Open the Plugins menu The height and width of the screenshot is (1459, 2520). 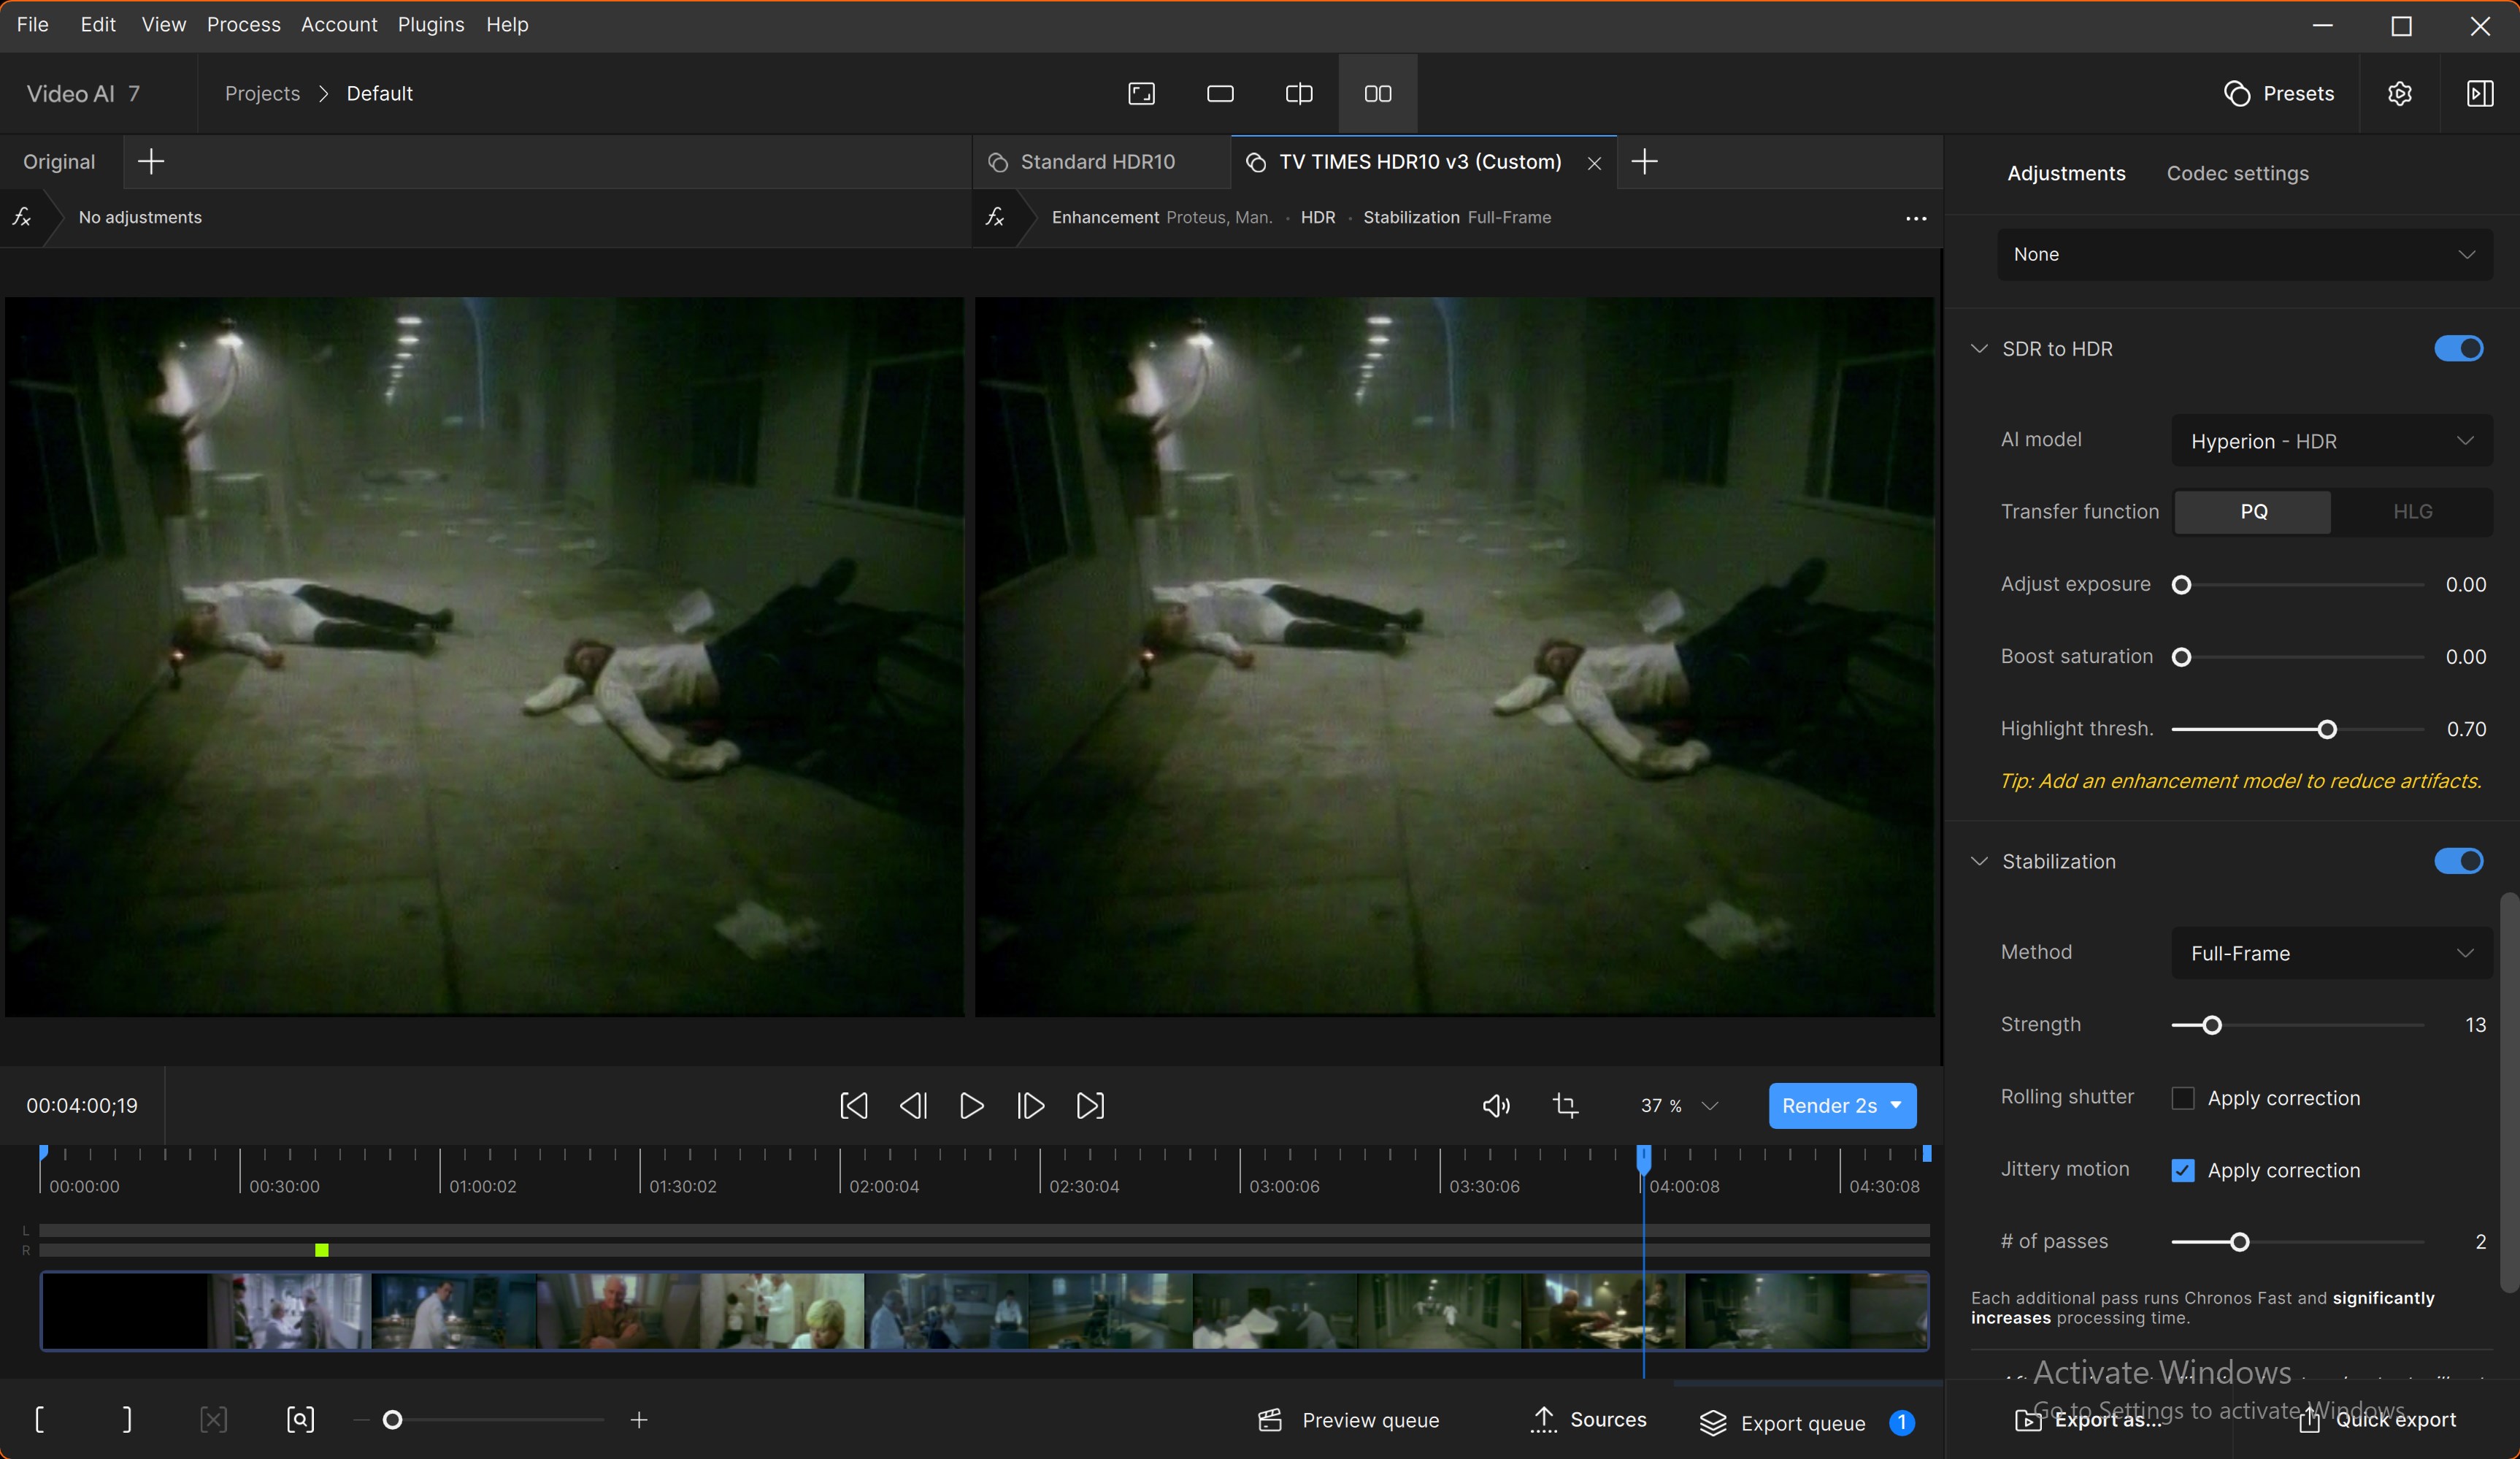pyautogui.click(x=431, y=24)
